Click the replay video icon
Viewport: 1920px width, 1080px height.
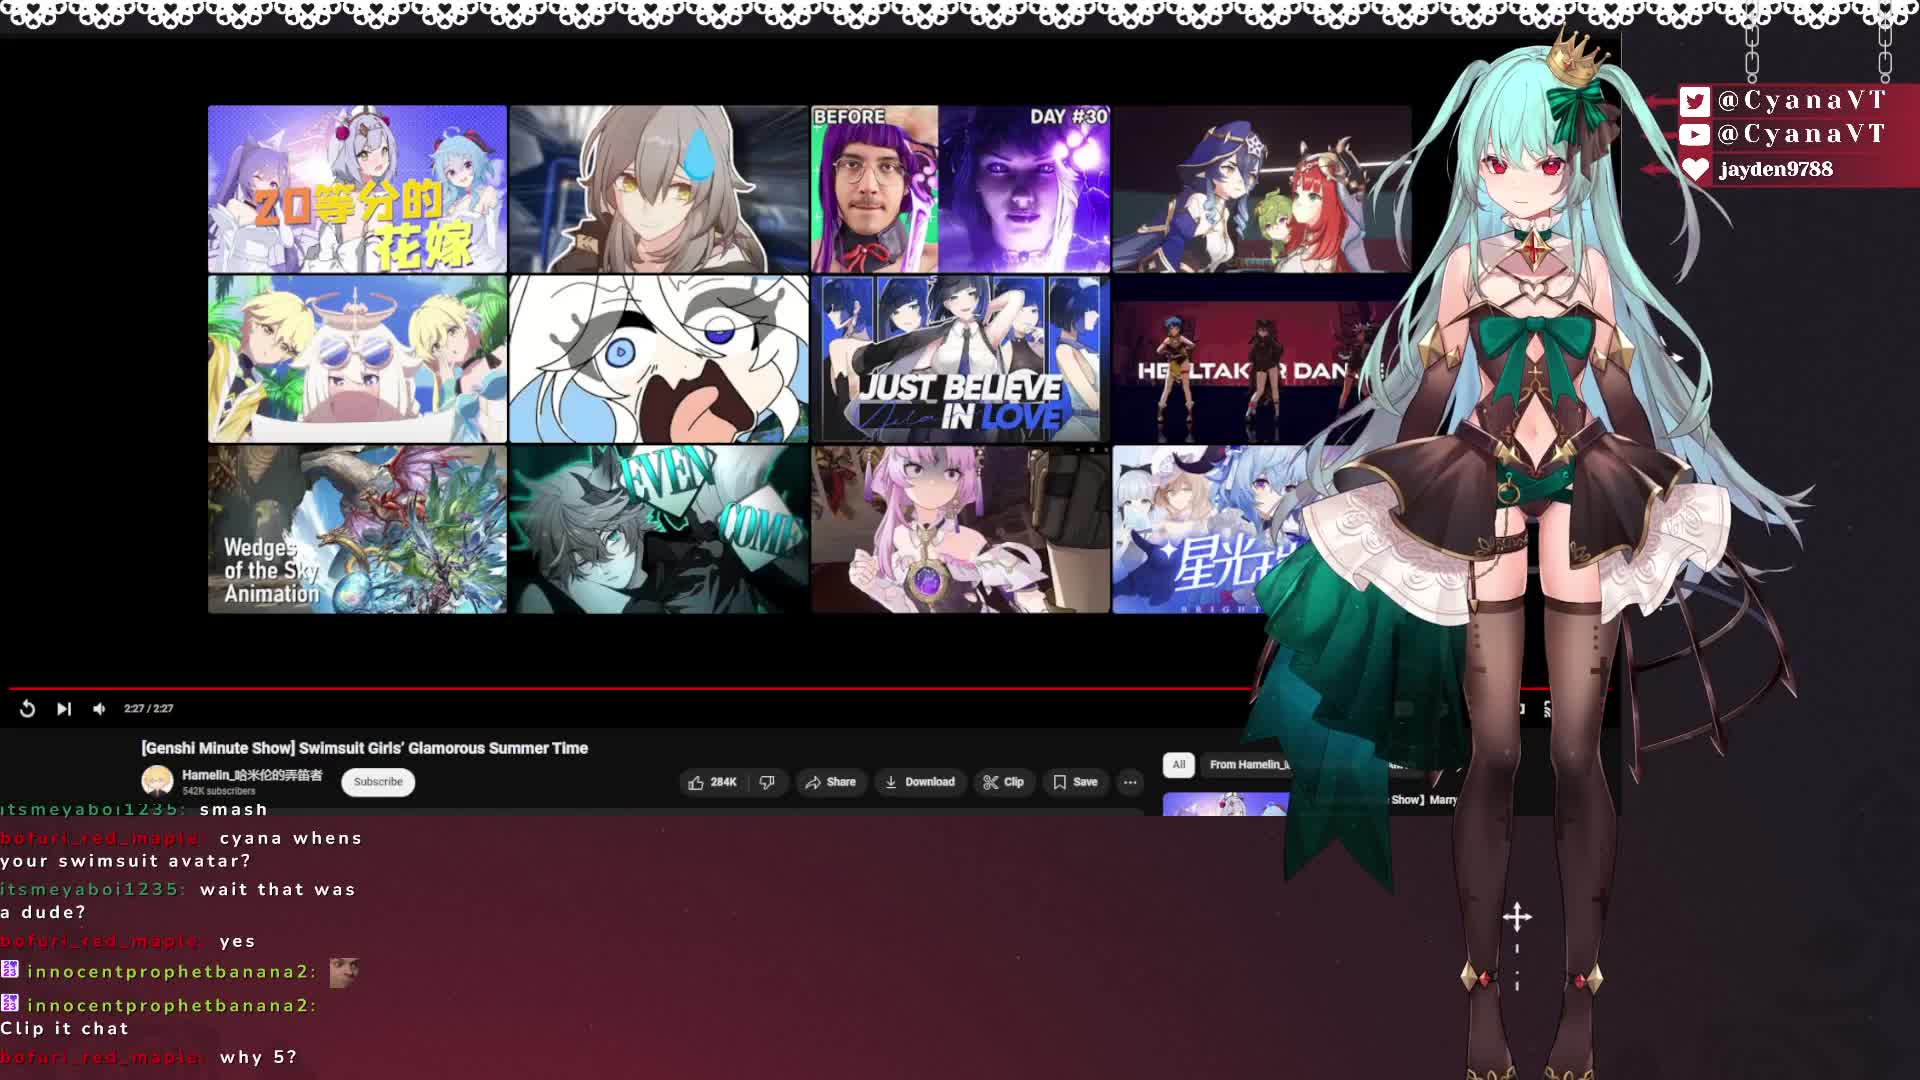coord(27,709)
